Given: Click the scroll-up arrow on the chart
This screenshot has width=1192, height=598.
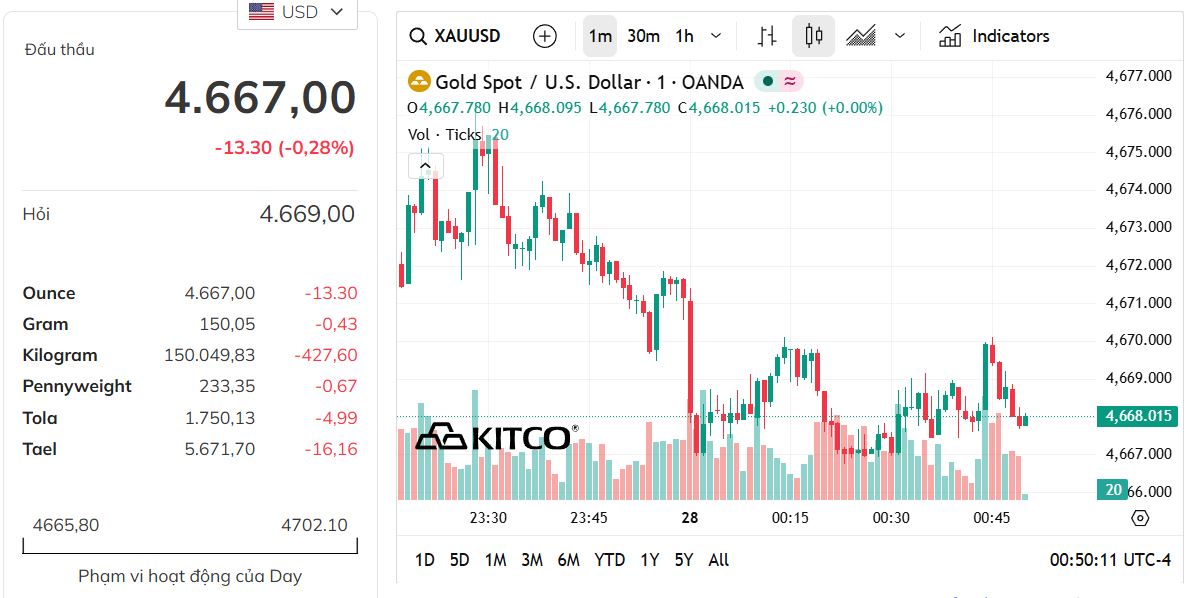Looking at the screenshot, I should 425,165.
